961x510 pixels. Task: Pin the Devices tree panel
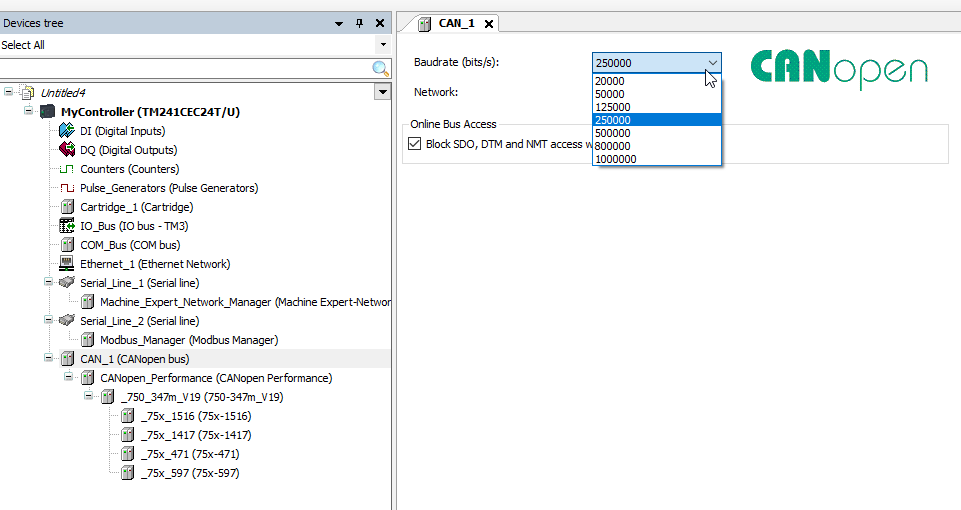tap(360, 23)
